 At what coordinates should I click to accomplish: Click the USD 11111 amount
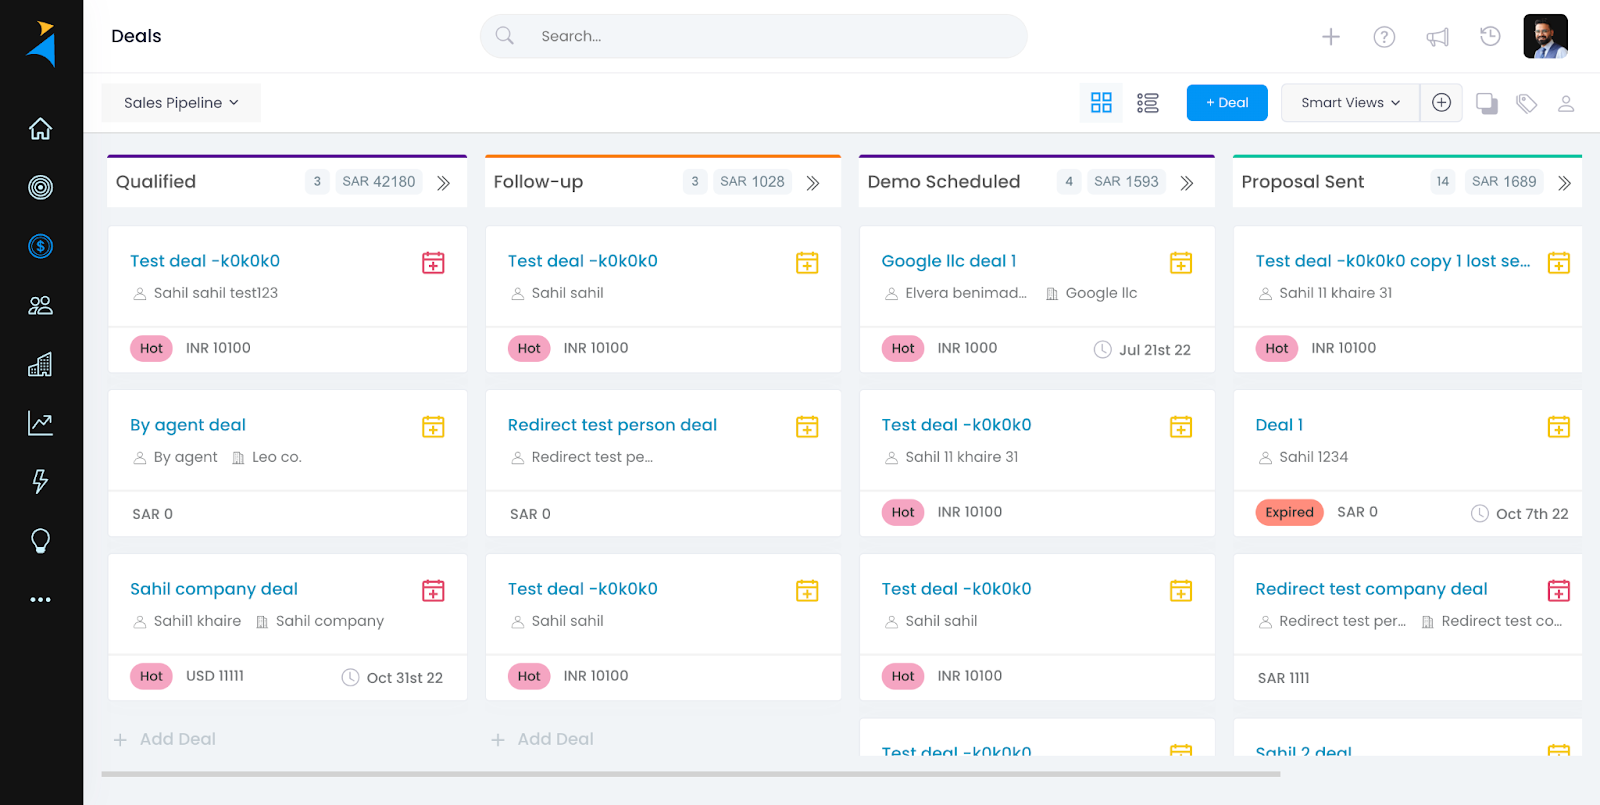pos(215,676)
